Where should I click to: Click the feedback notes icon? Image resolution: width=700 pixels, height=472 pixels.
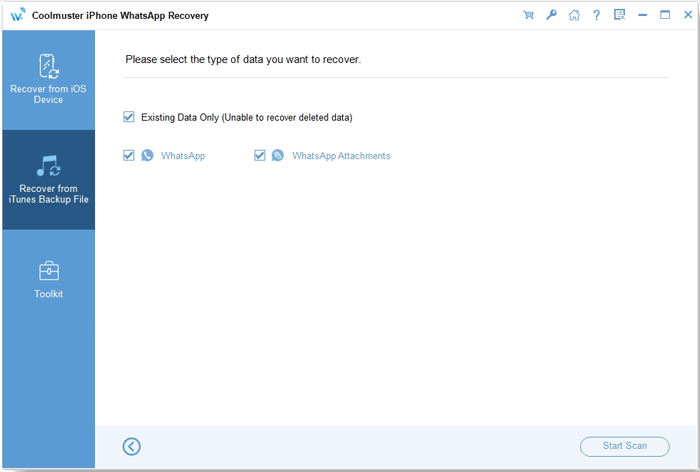click(619, 15)
